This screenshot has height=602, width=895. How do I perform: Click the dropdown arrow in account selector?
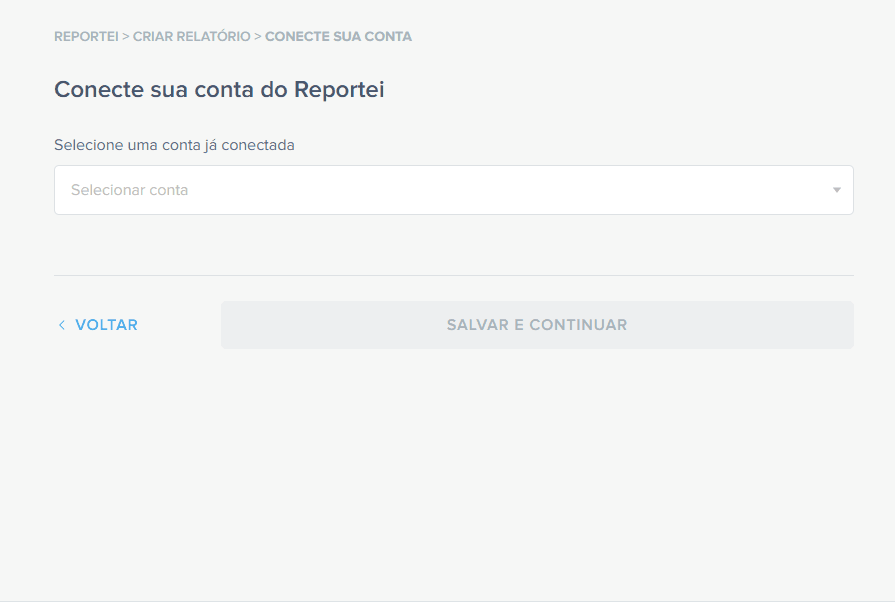coord(837,190)
